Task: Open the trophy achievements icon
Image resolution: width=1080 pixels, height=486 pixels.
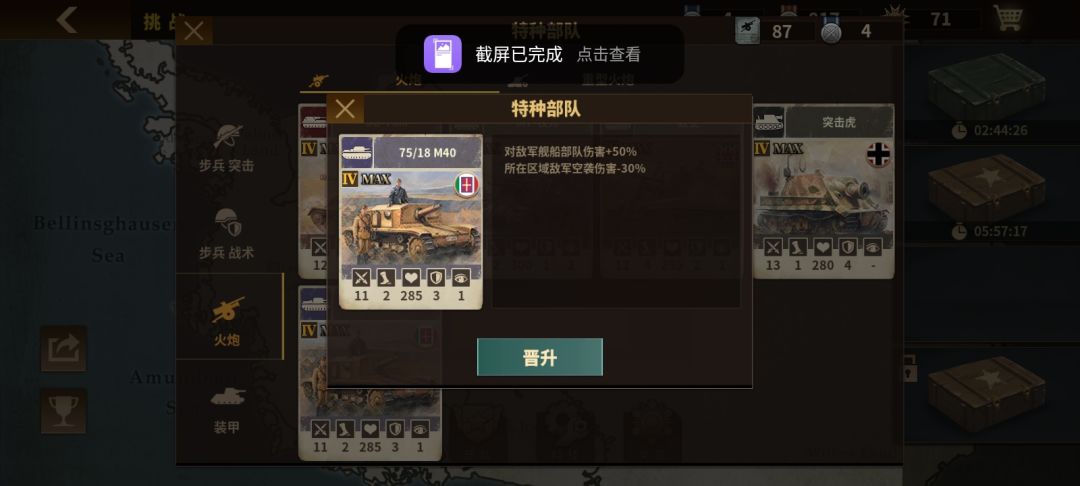Action: click(63, 411)
